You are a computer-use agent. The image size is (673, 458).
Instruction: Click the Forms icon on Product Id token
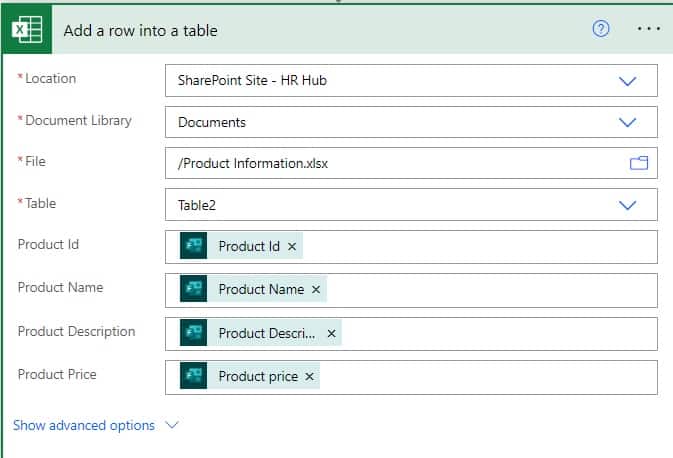click(x=194, y=246)
